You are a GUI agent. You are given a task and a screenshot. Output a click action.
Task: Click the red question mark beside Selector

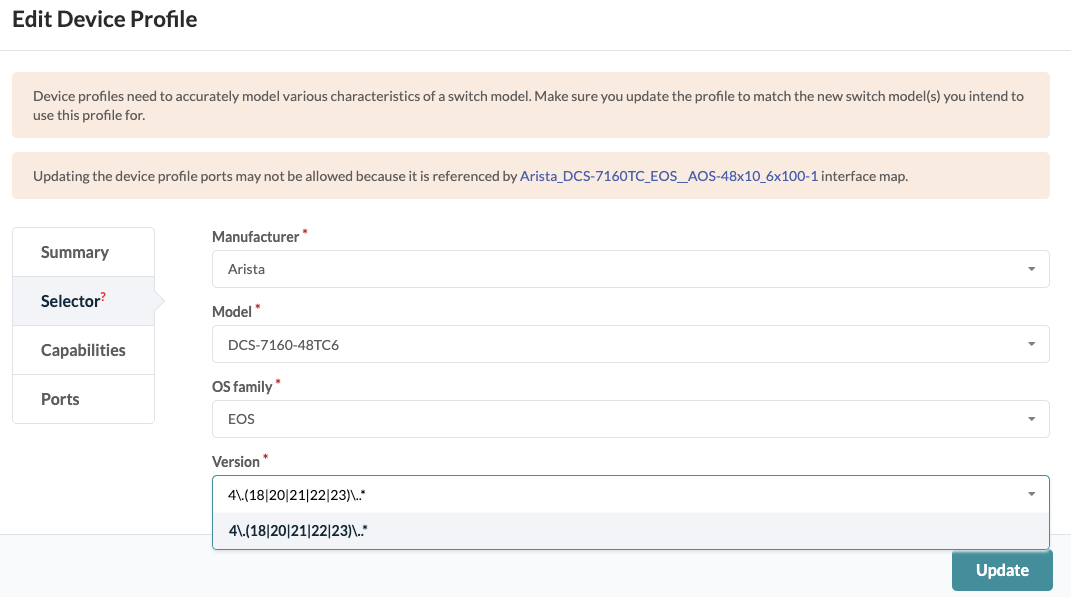tap(104, 294)
